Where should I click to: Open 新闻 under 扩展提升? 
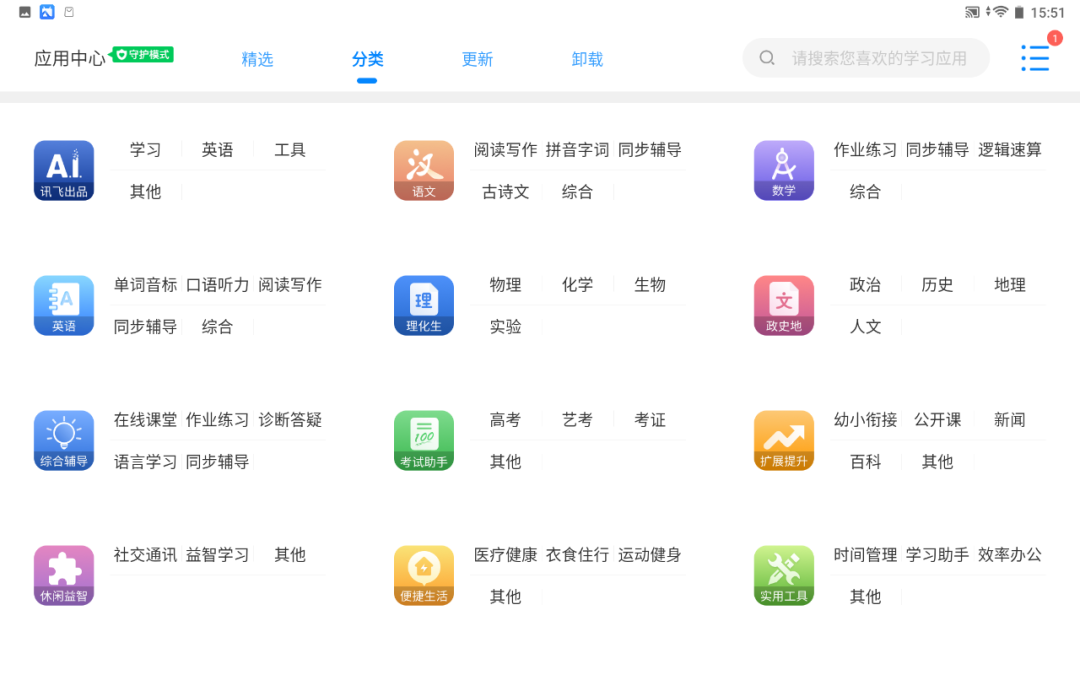[1010, 420]
